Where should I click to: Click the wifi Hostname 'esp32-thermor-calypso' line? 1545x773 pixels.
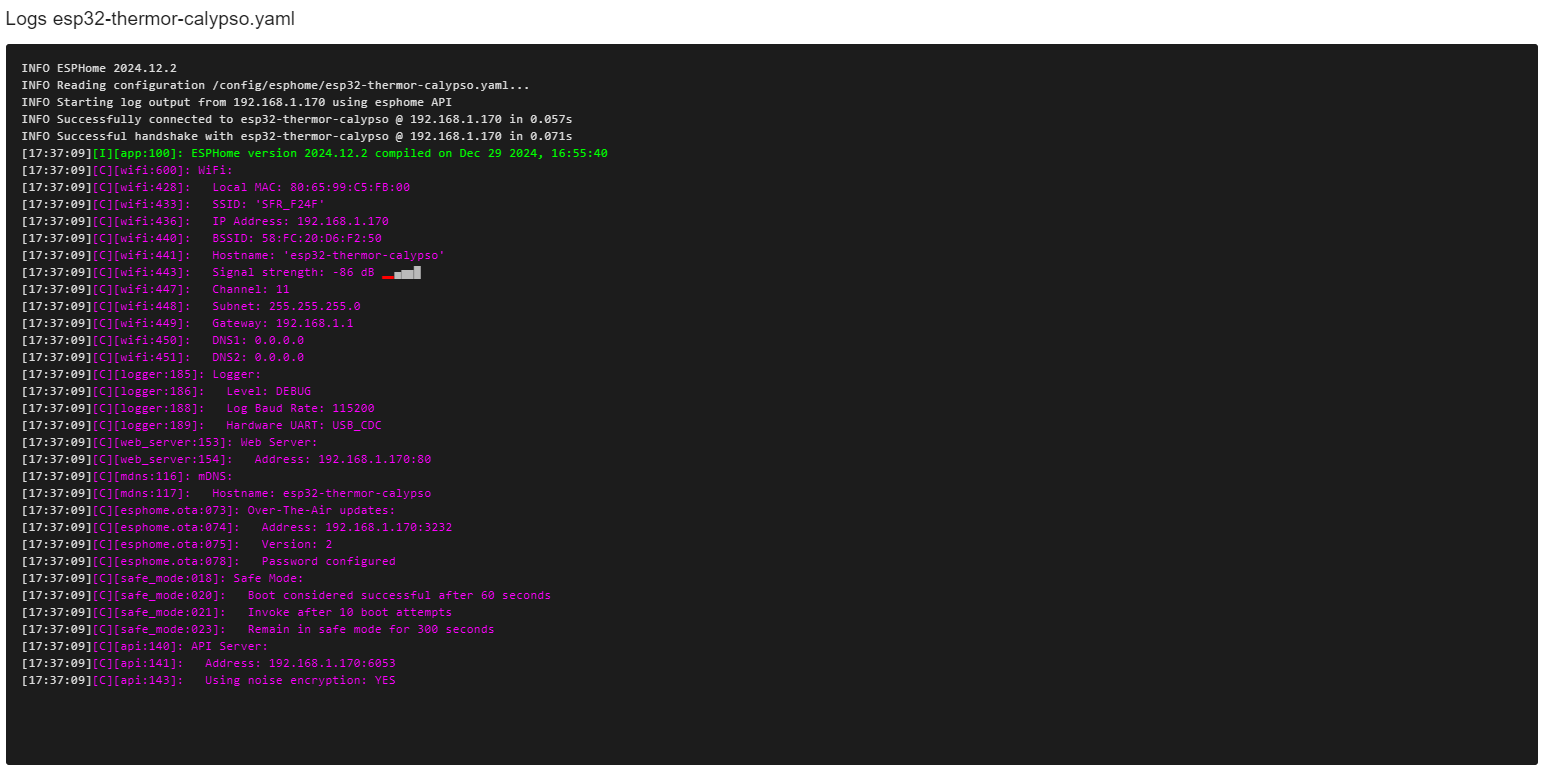click(233, 255)
